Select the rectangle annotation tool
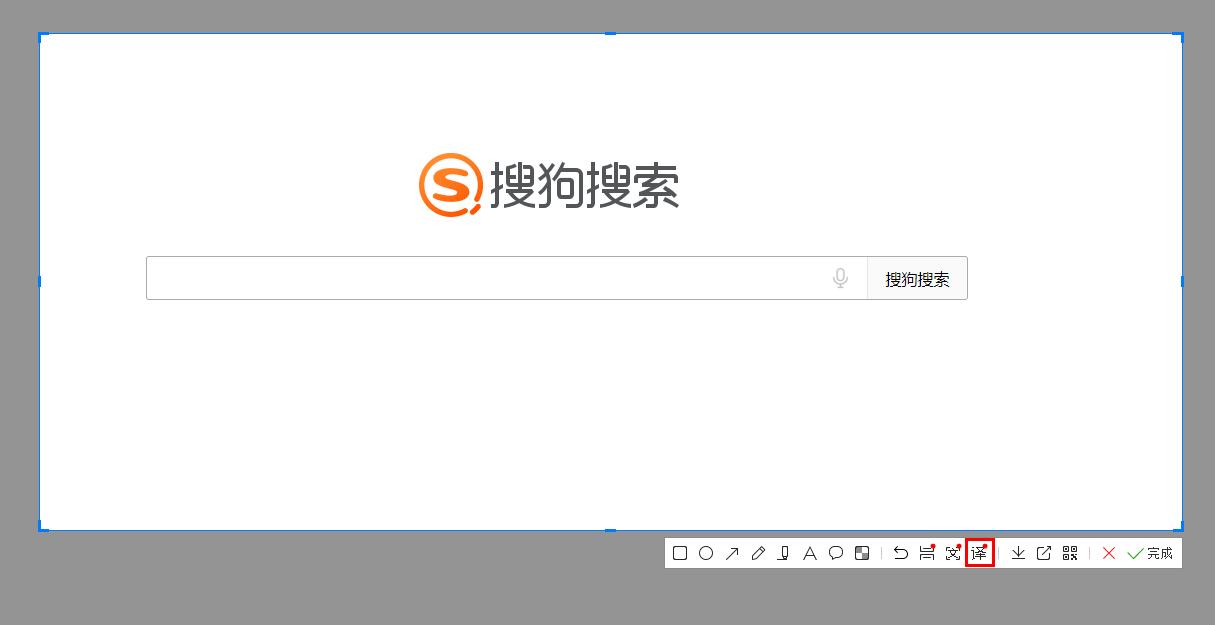The image size is (1215, 625). tap(680, 552)
